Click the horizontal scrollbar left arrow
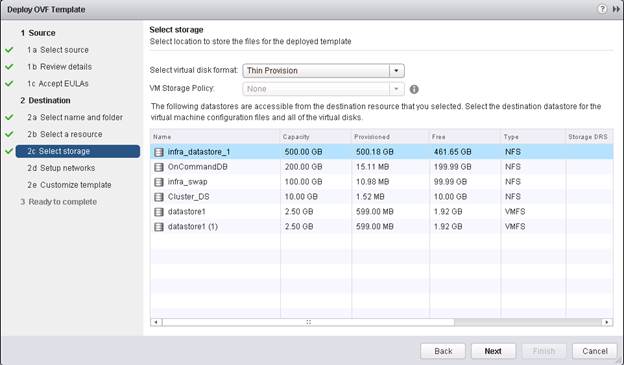 [x=156, y=322]
